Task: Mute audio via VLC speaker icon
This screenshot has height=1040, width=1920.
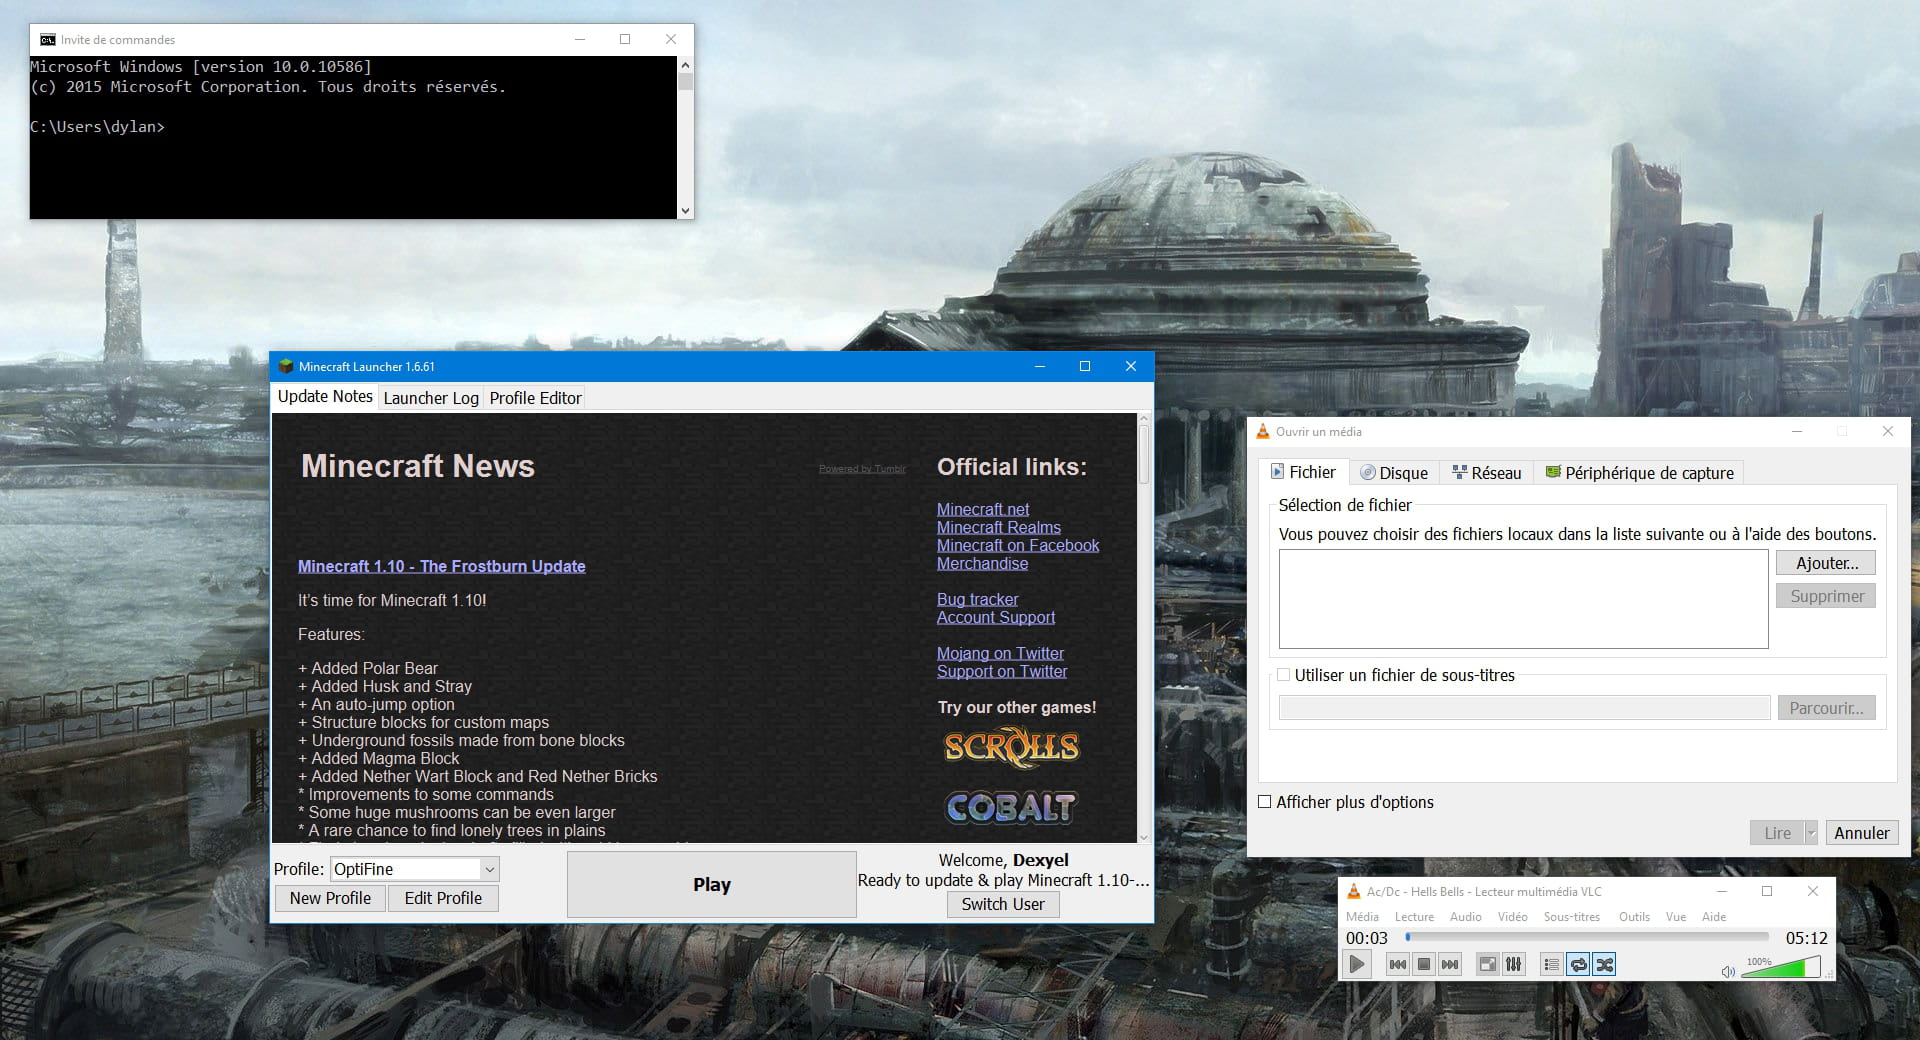Action: [1728, 971]
